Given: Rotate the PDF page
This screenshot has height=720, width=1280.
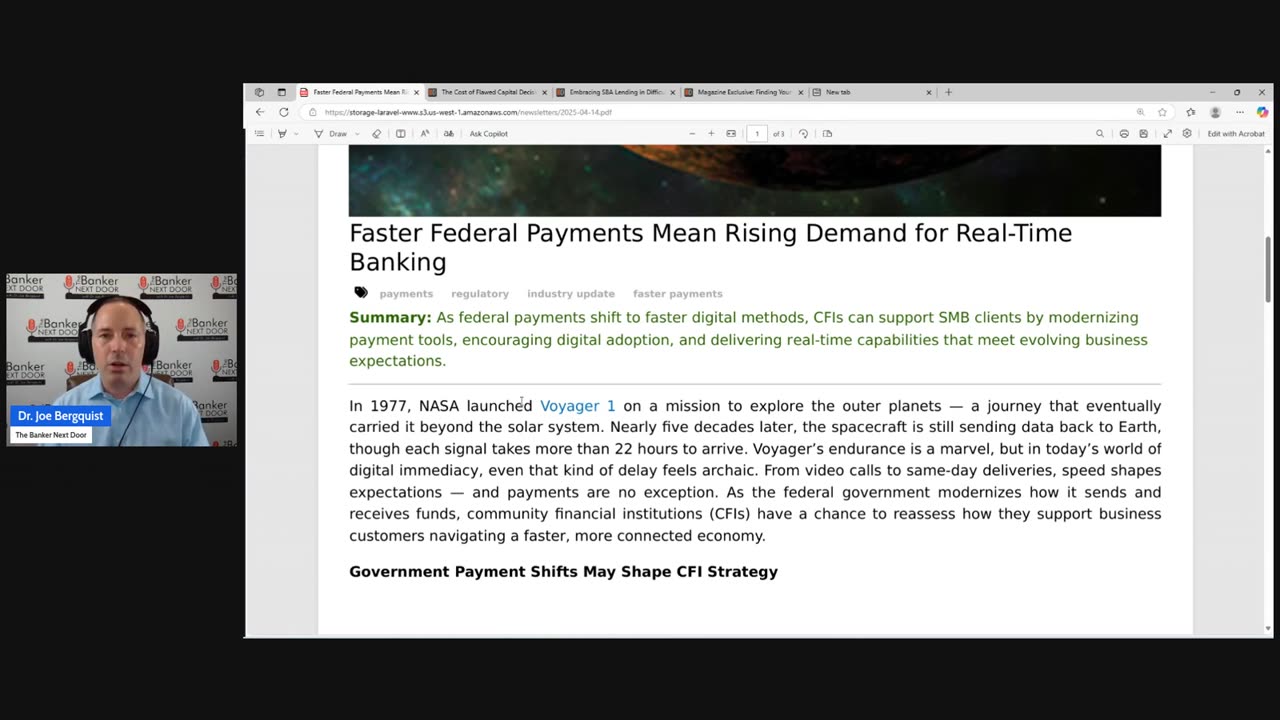Looking at the screenshot, I should 803,133.
